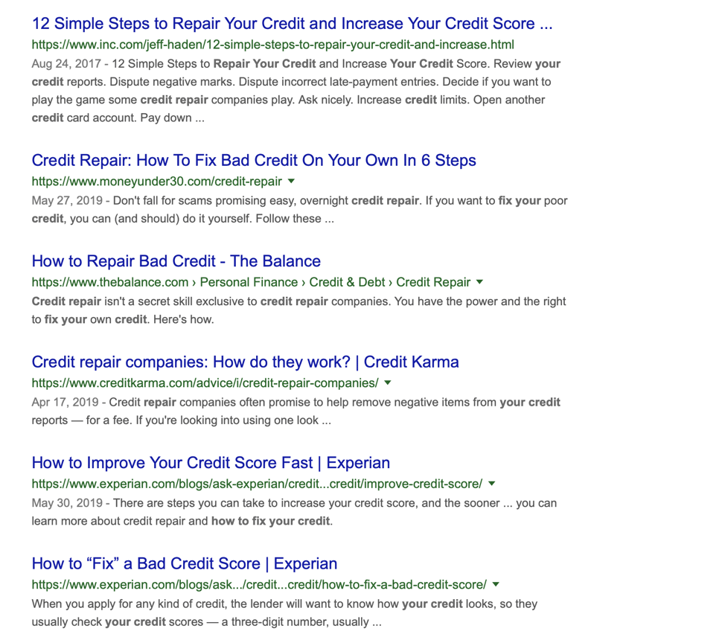Expand the arrow next to how-to-fix-a-bad-credit-score URL
This screenshot has height=637, width=725.
pos(496,584)
